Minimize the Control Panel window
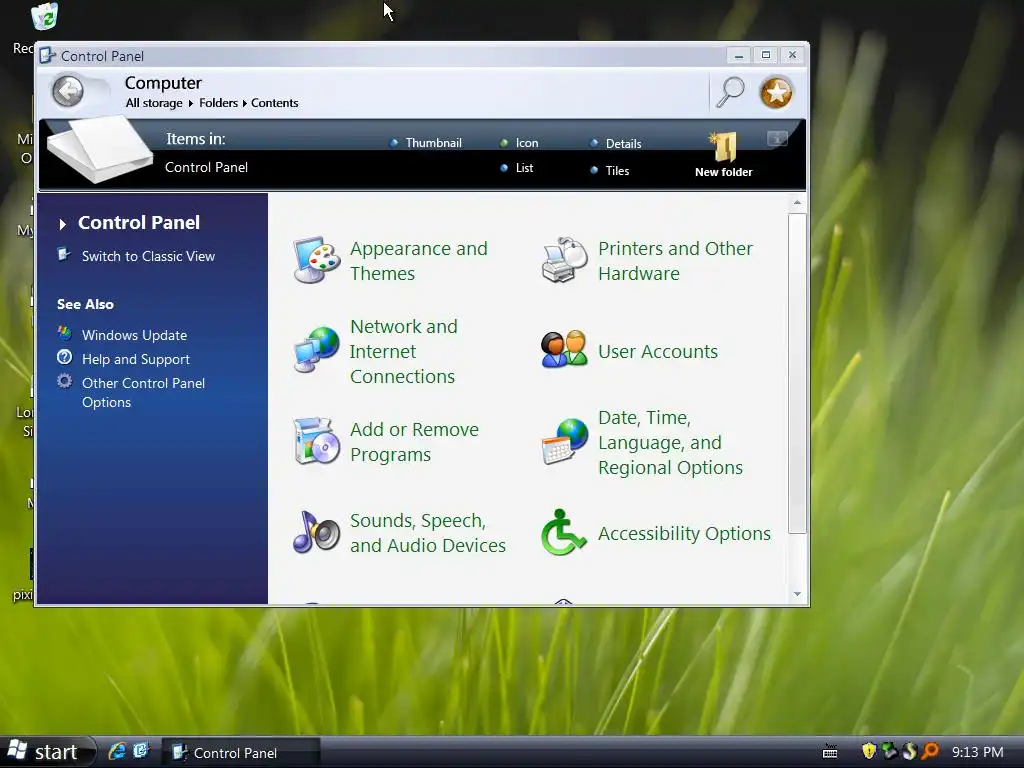The image size is (1024, 768). click(x=739, y=56)
